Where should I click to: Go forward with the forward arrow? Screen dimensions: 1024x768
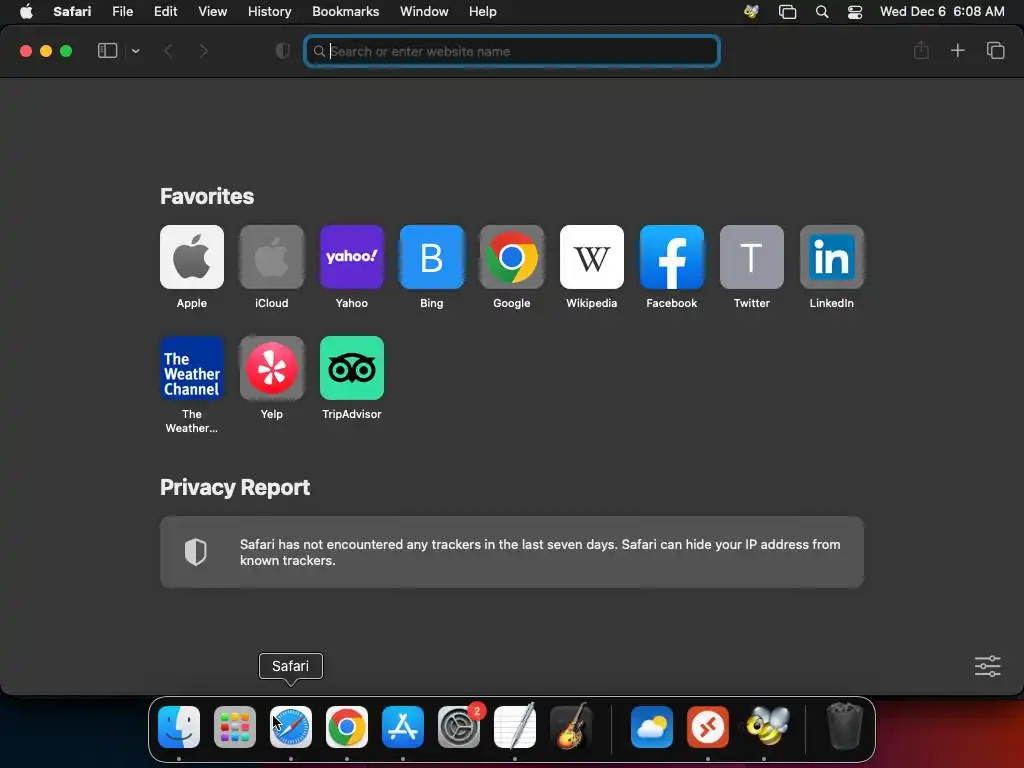click(203, 51)
